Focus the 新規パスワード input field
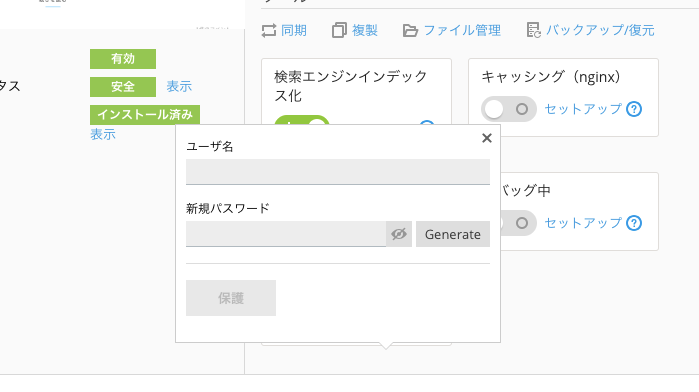 click(x=286, y=234)
